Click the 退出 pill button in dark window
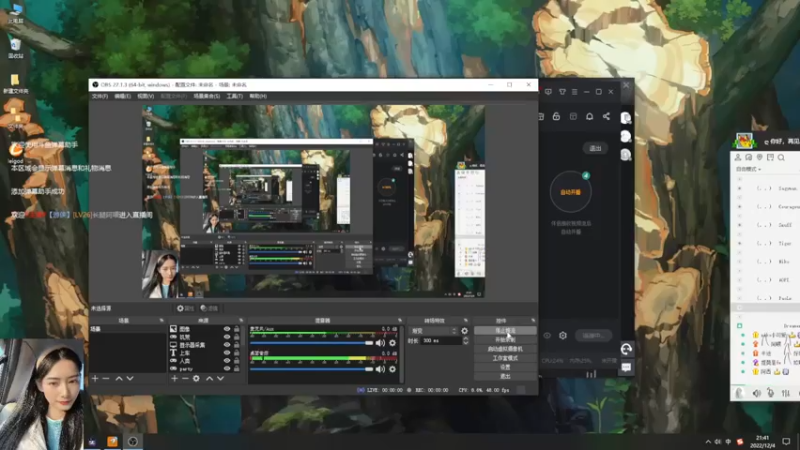 [595, 148]
